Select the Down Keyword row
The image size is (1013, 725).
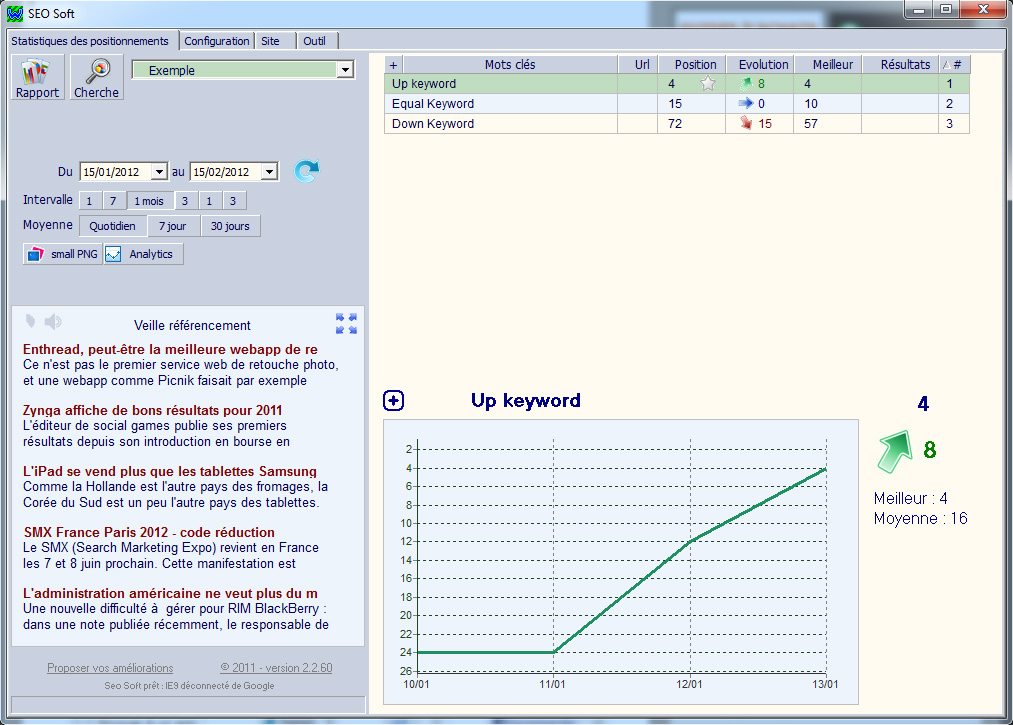[677, 123]
